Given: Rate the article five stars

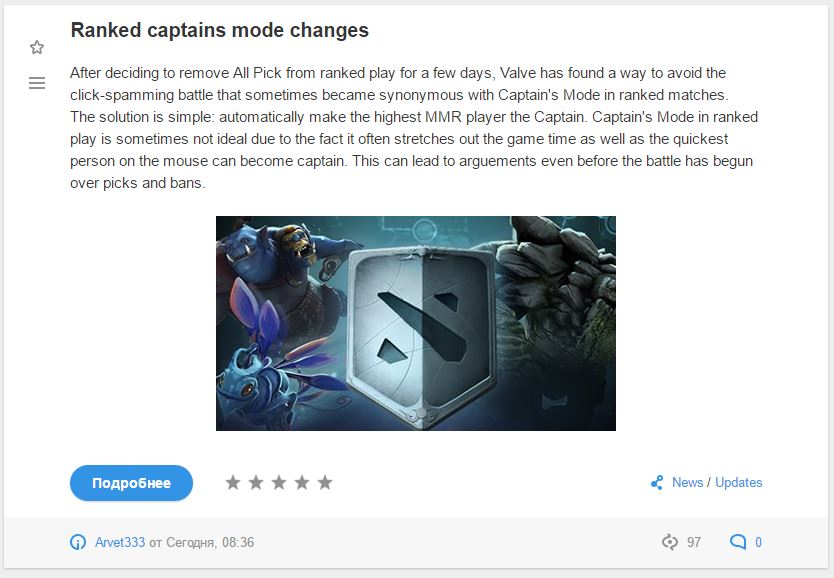Looking at the screenshot, I should coord(325,482).
